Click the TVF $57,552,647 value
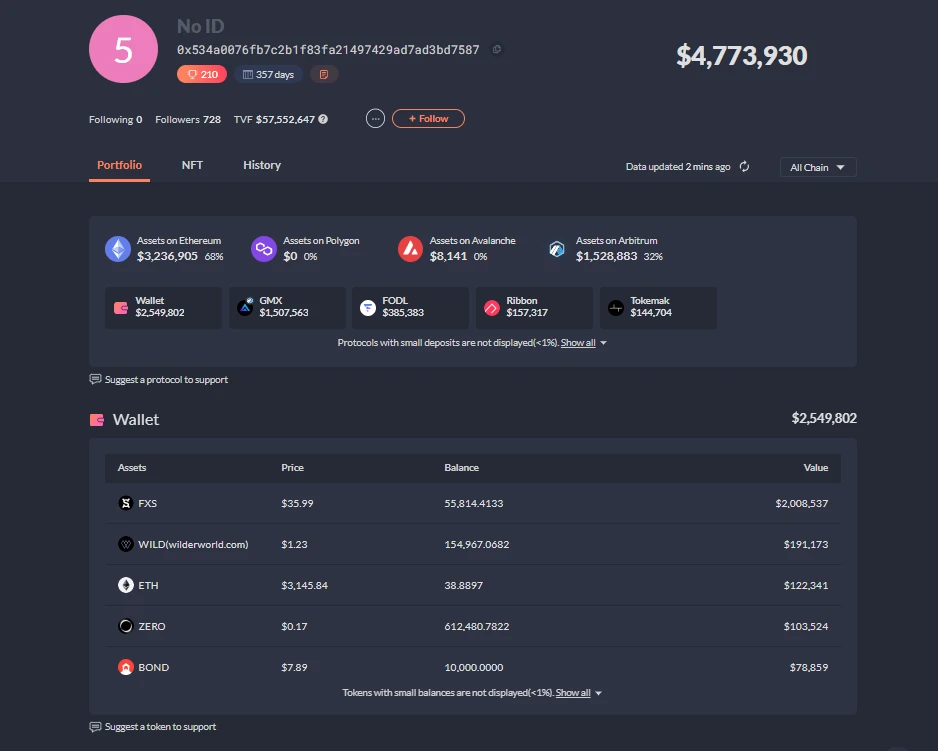938x751 pixels. click(x=285, y=120)
